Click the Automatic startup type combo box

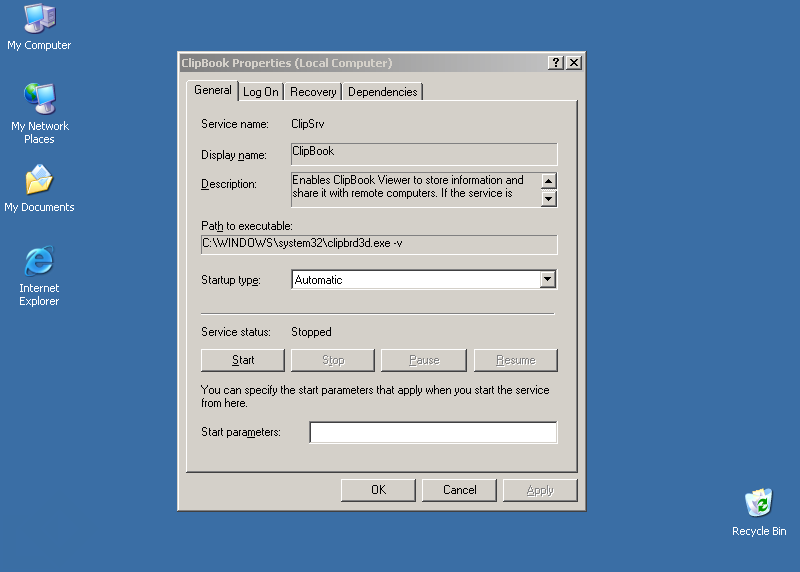coord(424,280)
